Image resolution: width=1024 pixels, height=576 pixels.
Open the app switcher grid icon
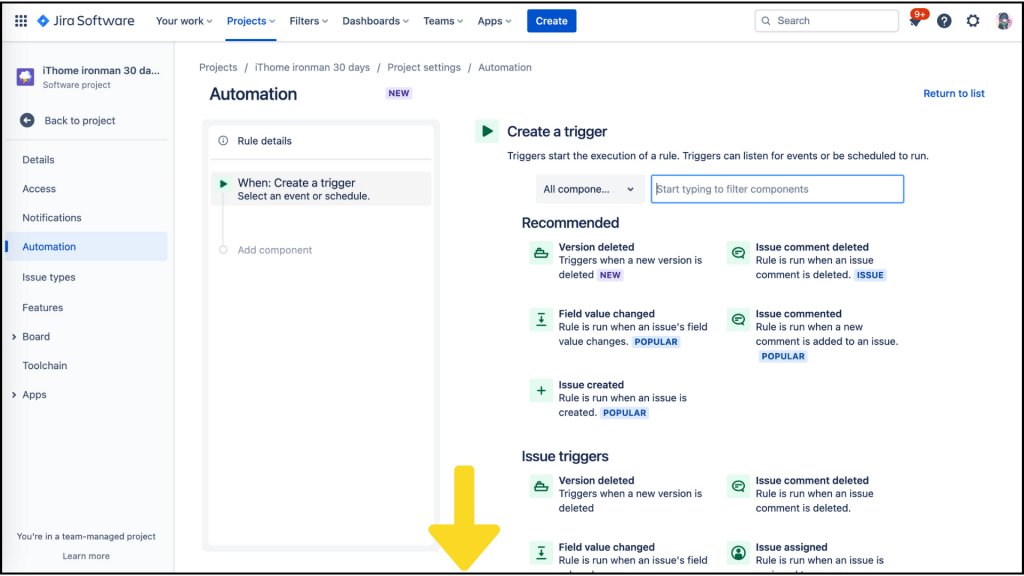tap(21, 21)
